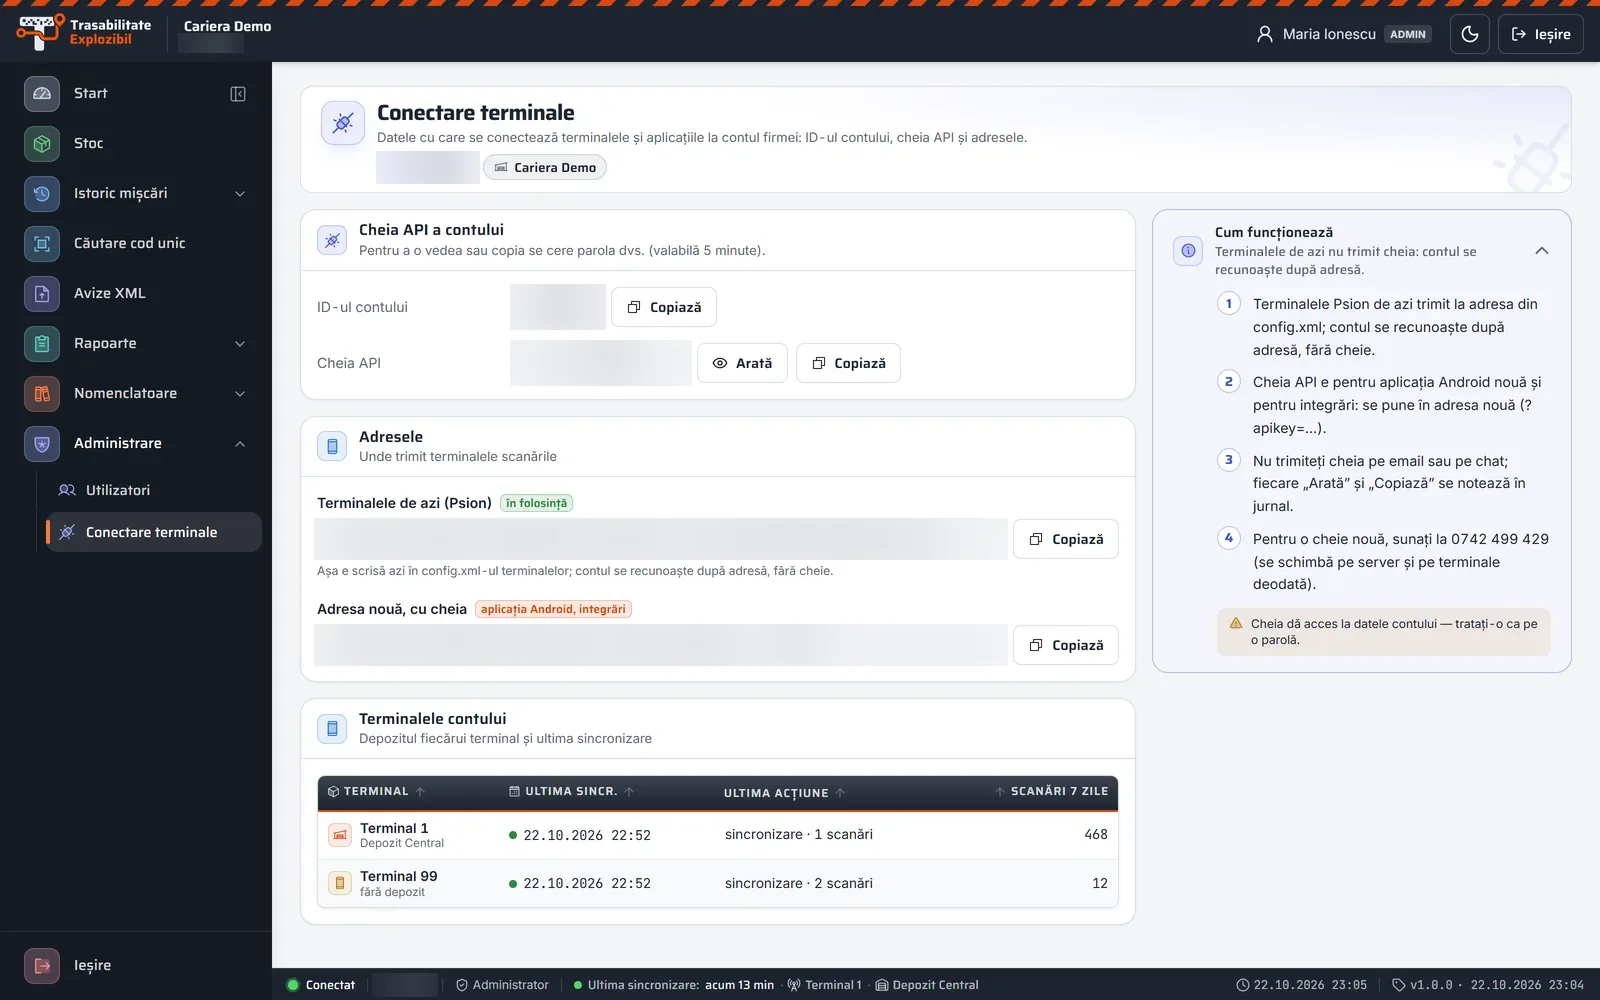This screenshot has width=1600, height=1000.
Task: Collapse the Administrare submenu chevron
Action: coord(240,444)
